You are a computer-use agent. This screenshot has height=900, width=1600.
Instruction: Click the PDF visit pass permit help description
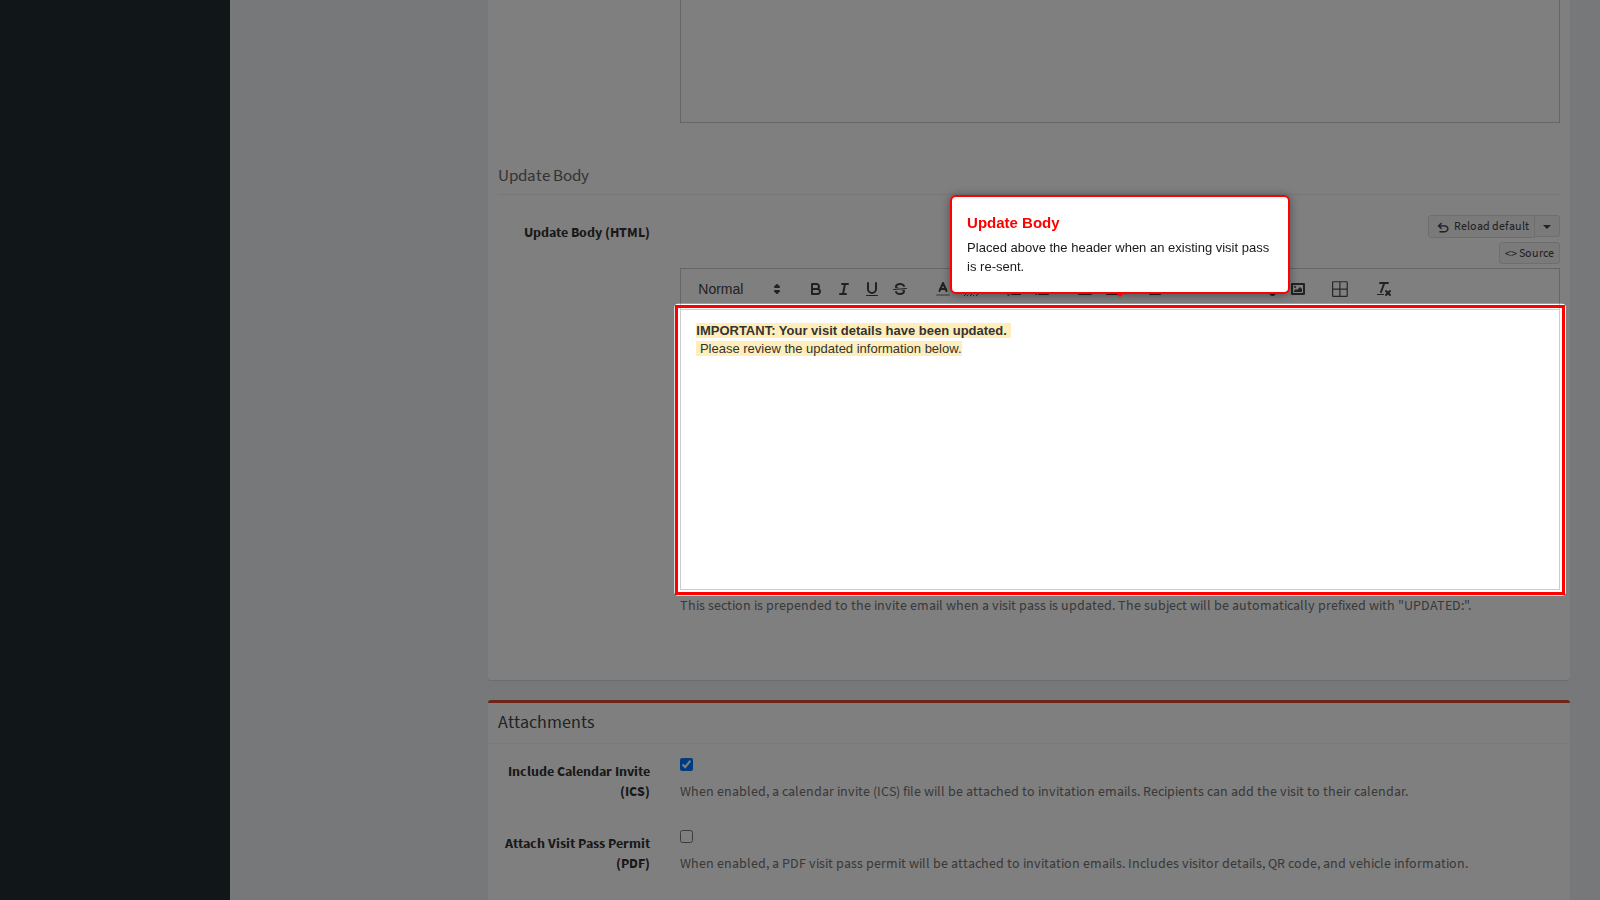[1074, 864]
